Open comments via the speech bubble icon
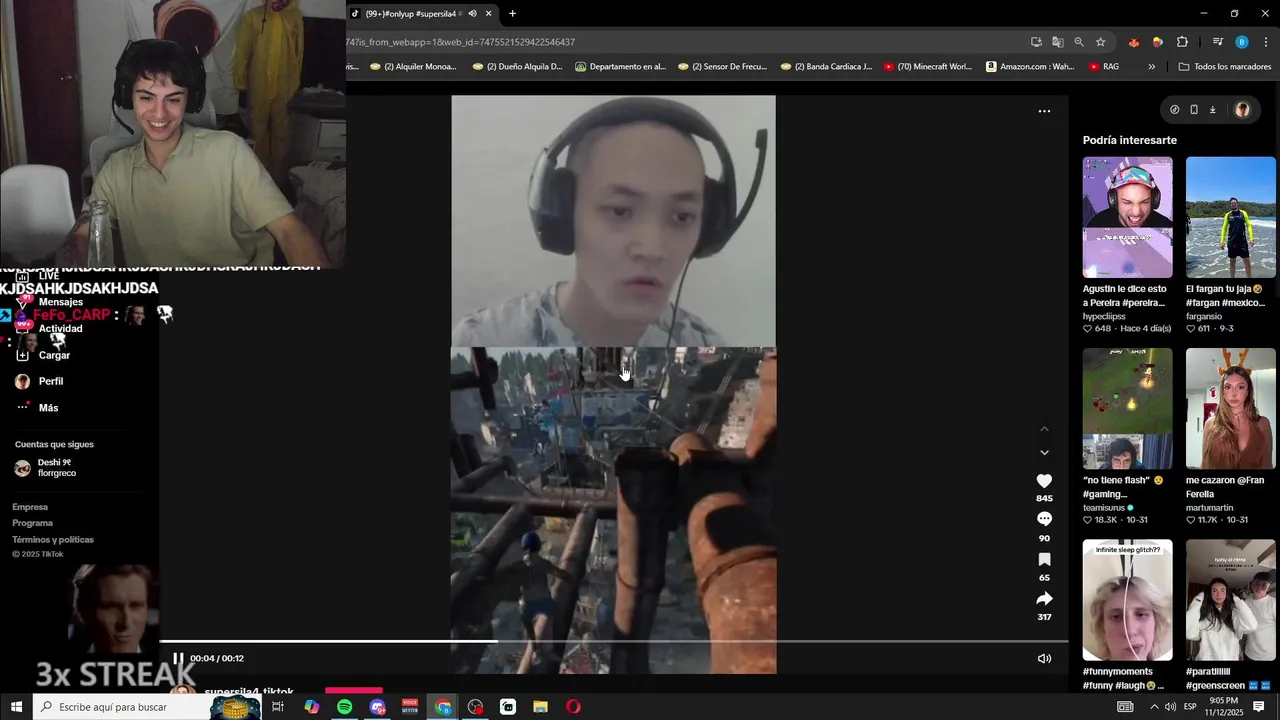 click(1044, 519)
